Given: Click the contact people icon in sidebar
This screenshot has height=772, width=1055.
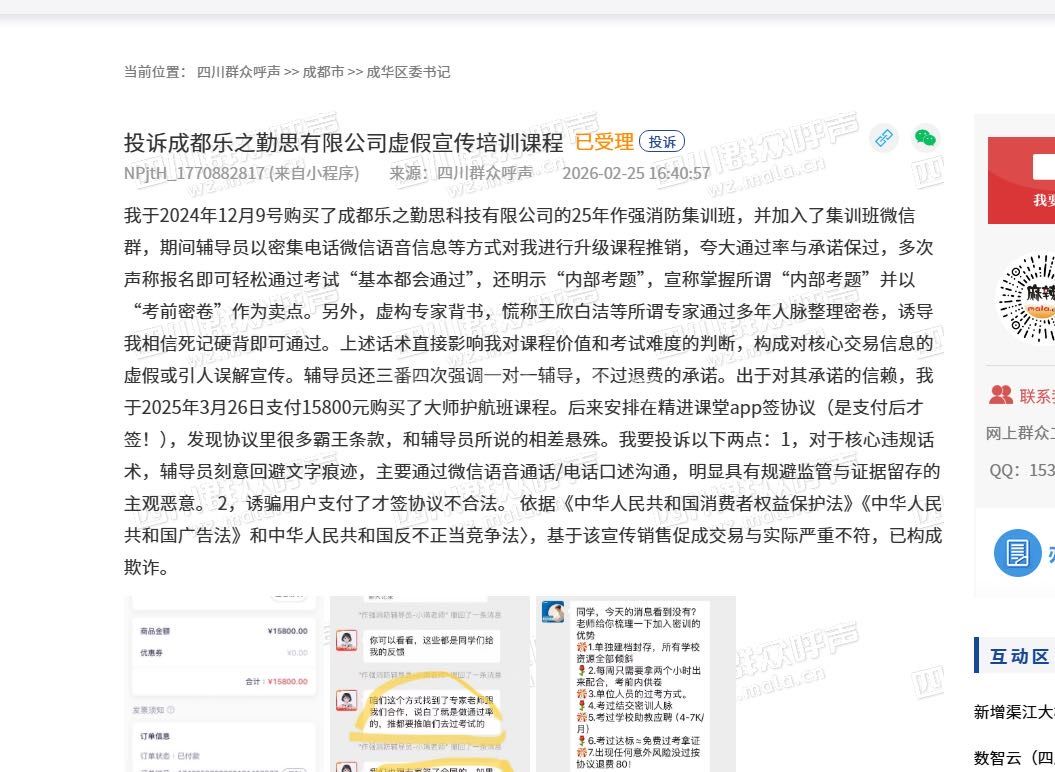Looking at the screenshot, I should [x=1000, y=395].
